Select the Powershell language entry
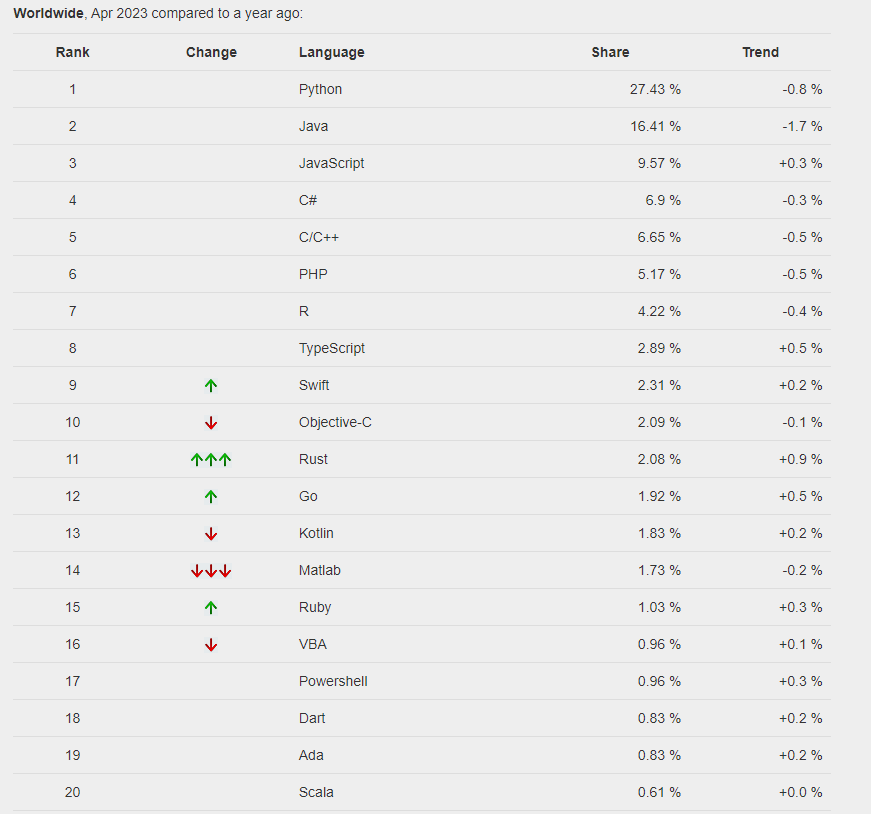 pos(333,681)
